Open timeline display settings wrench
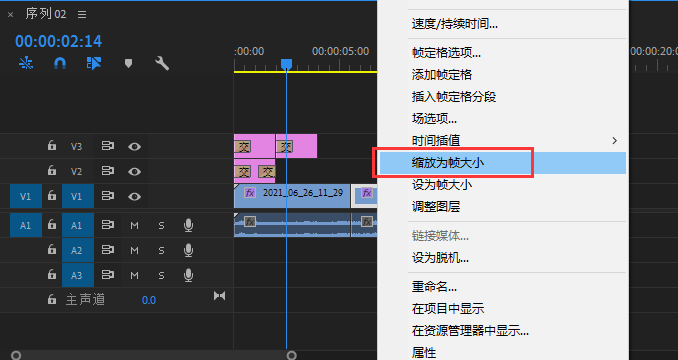The height and width of the screenshot is (360, 678). 162,64
